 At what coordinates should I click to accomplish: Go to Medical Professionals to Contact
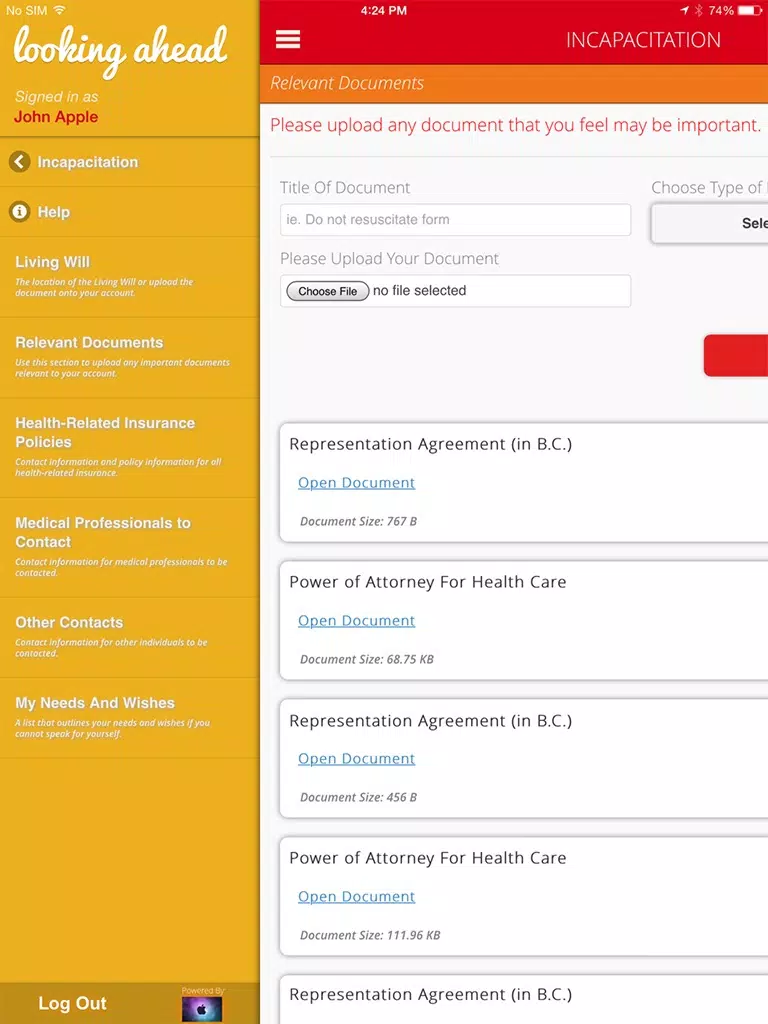(130, 547)
